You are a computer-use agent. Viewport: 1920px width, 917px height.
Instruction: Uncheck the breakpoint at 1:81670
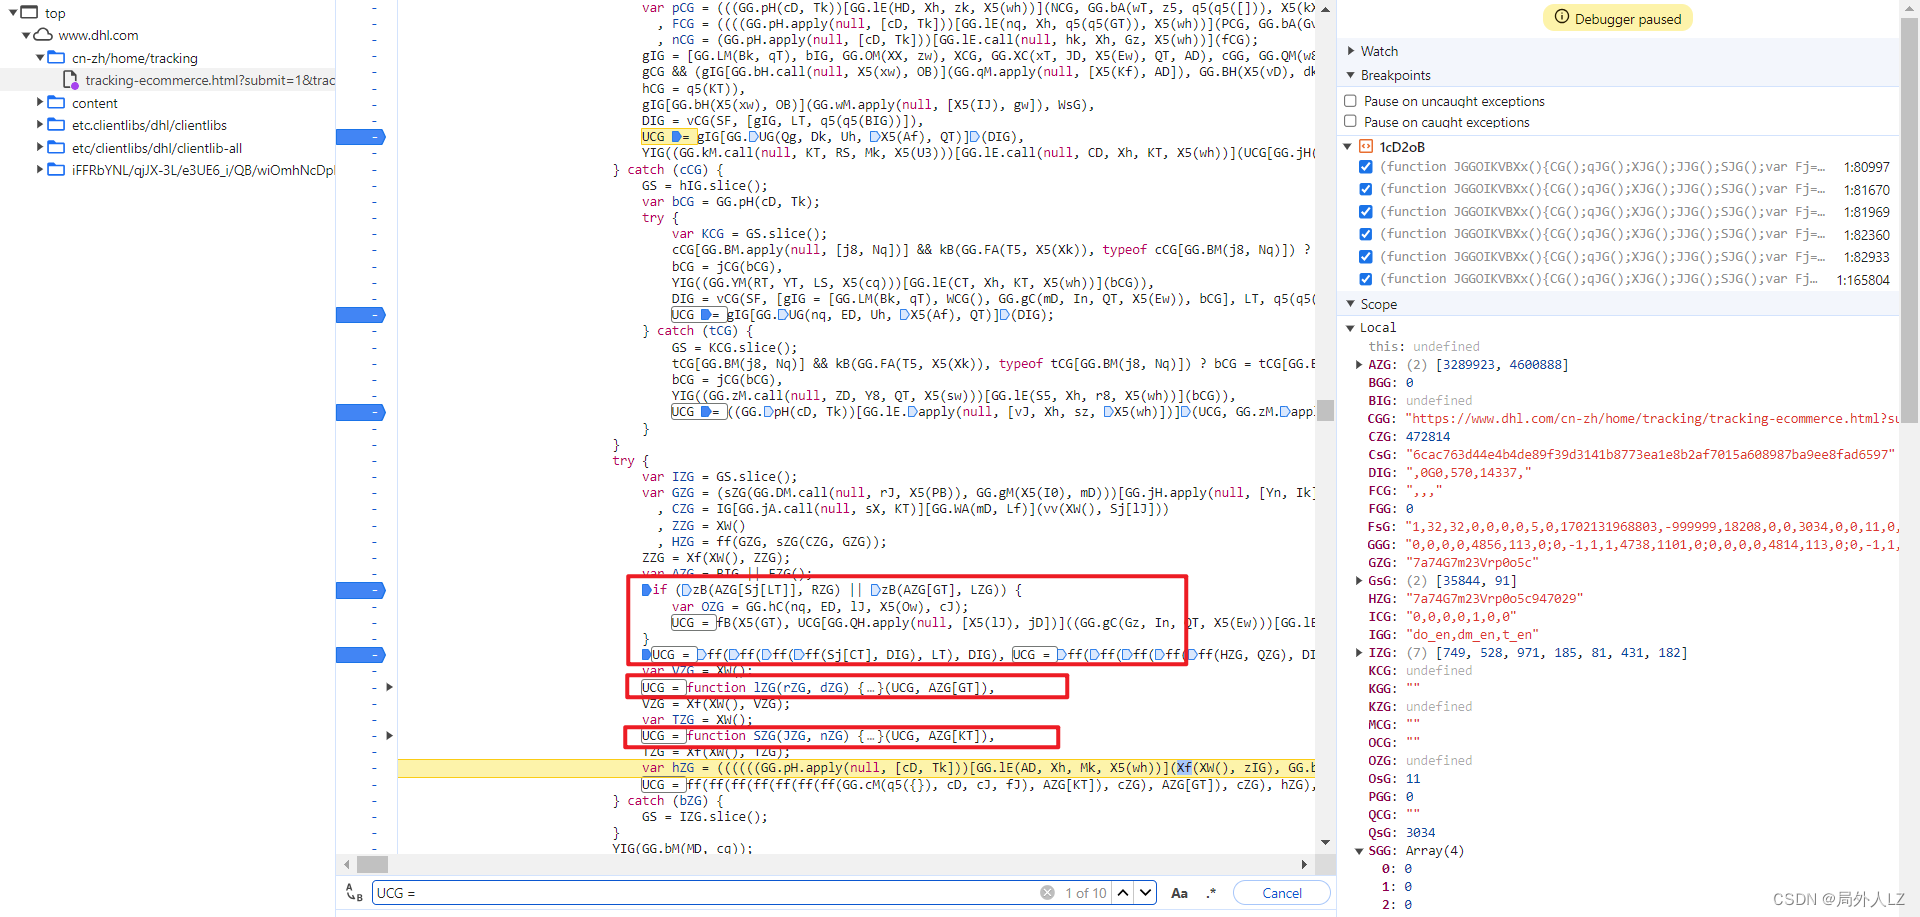click(x=1366, y=189)
